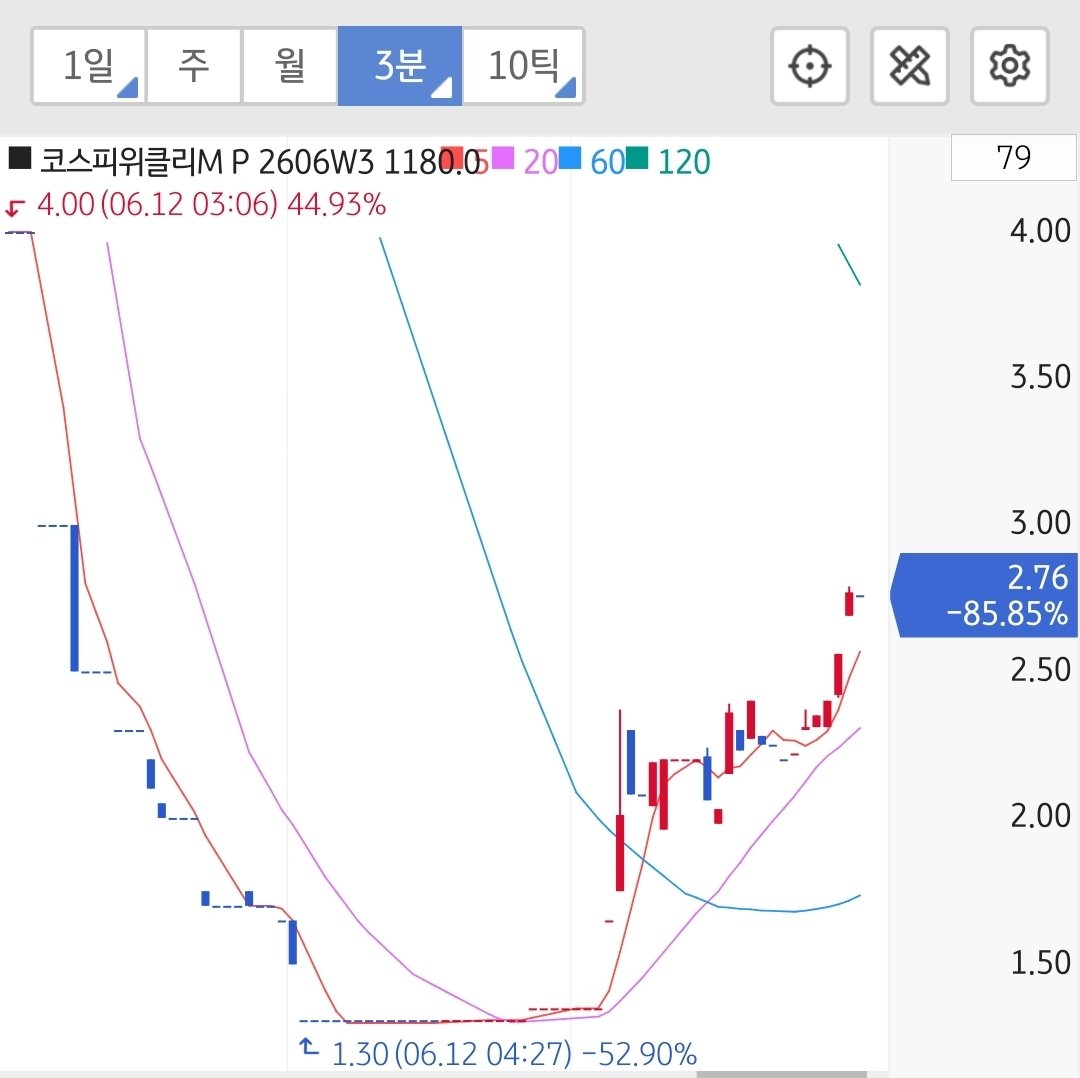Click the blue 60 moving average swatch
Viewport: 1080px width, 1078px height.
coord(570,158)
